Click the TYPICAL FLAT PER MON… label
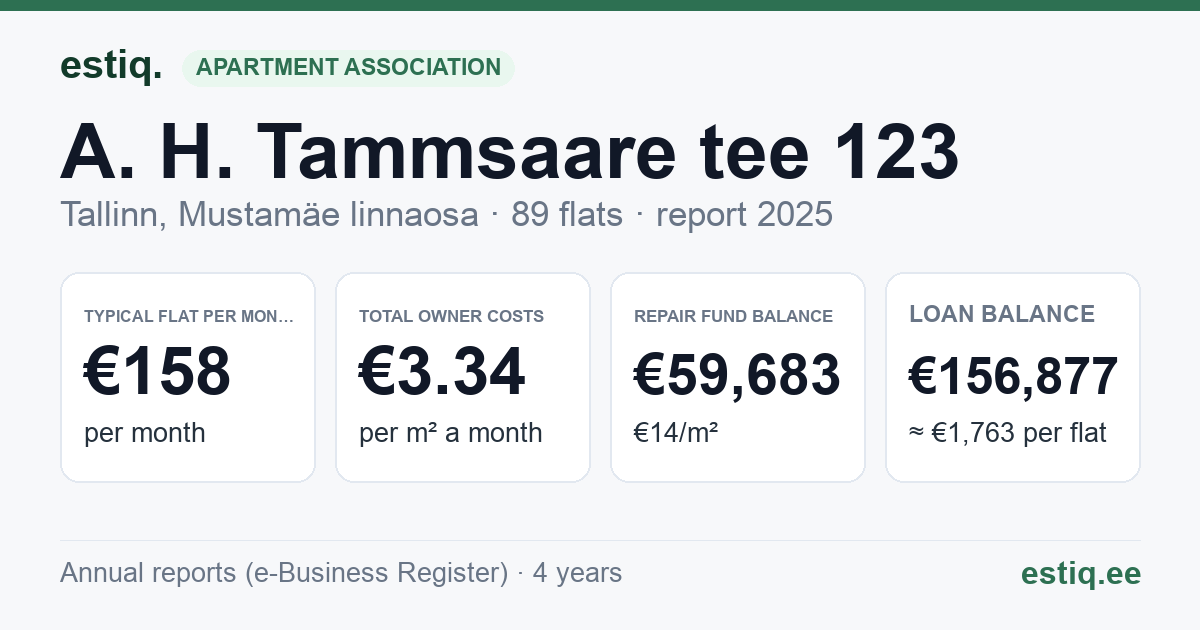 coord(190,316)
